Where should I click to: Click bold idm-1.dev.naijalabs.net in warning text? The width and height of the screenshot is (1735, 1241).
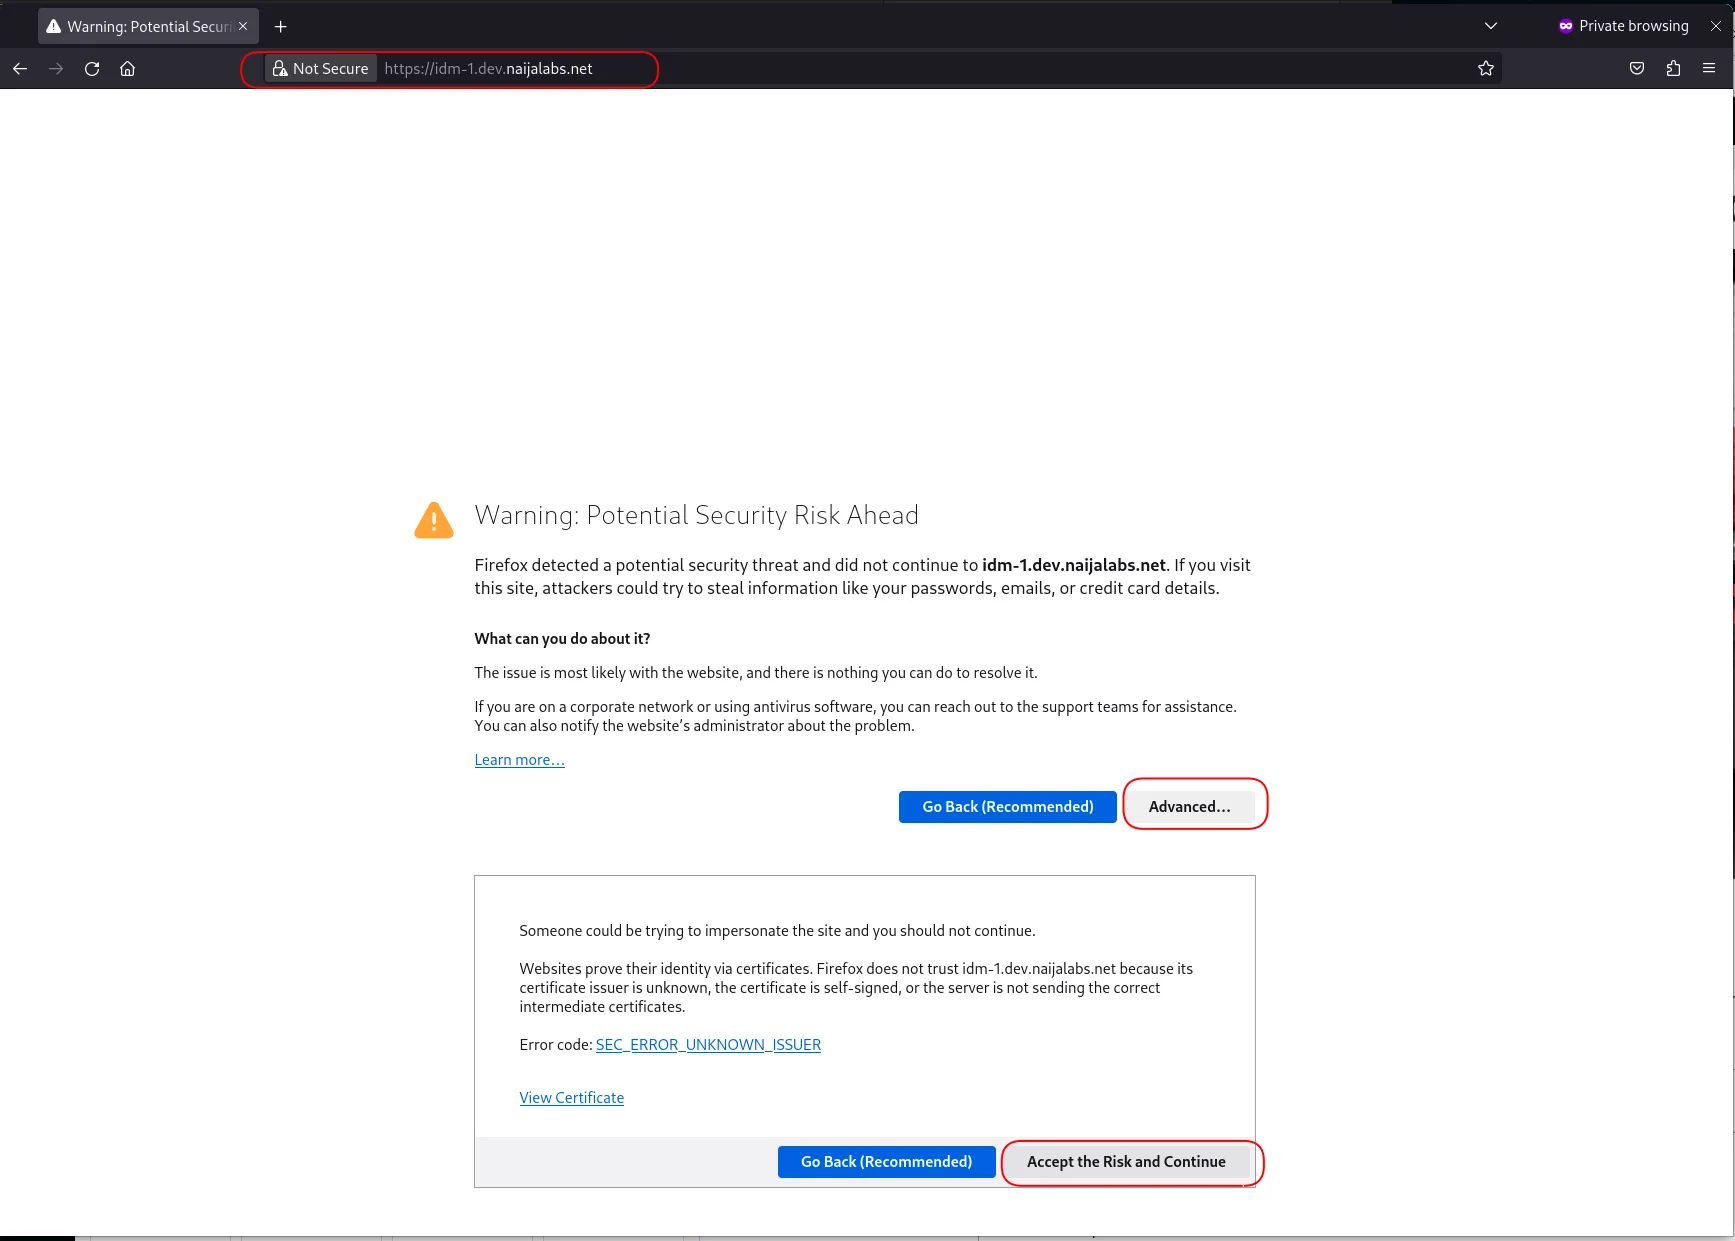[x=1074, y=565]
